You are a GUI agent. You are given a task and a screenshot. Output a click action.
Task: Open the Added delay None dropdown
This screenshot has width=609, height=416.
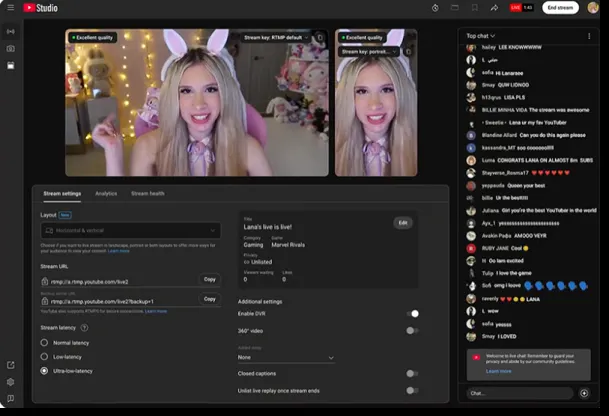click(286, 357)
